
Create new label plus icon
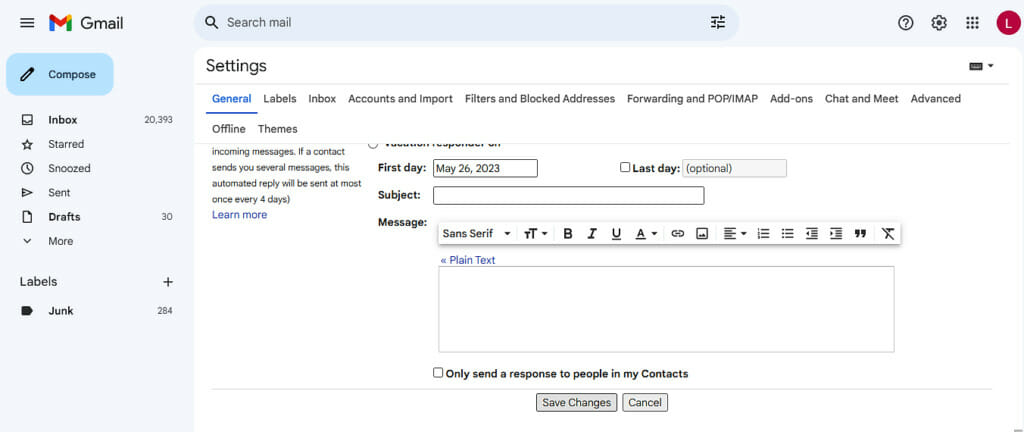pos(168,282)
